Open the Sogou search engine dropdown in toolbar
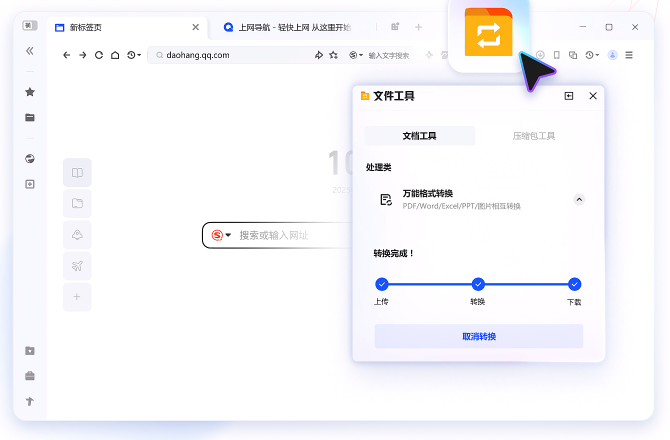Screen dimensions: 670x440 point(356,55)
